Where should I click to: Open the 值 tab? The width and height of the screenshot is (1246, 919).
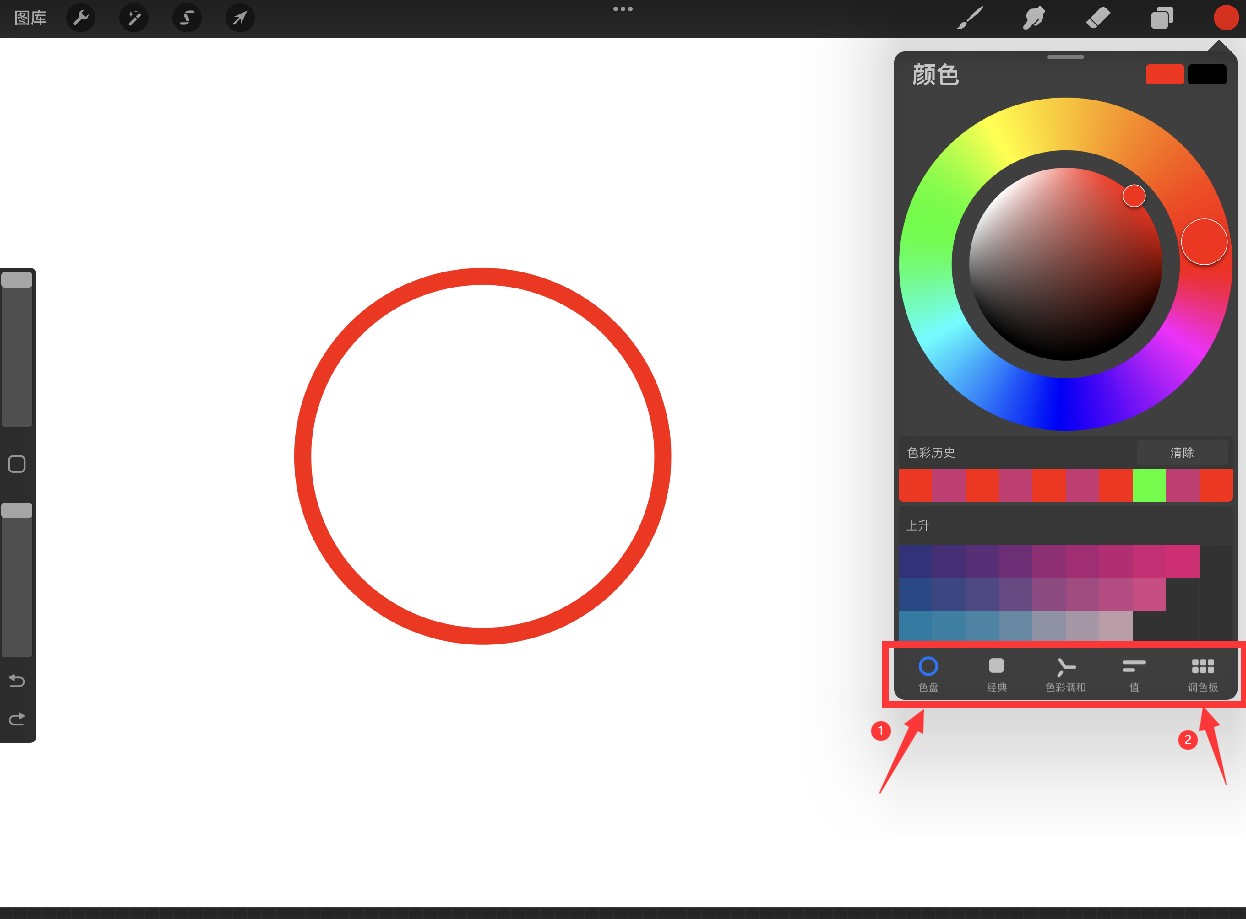pos(1134,674)
